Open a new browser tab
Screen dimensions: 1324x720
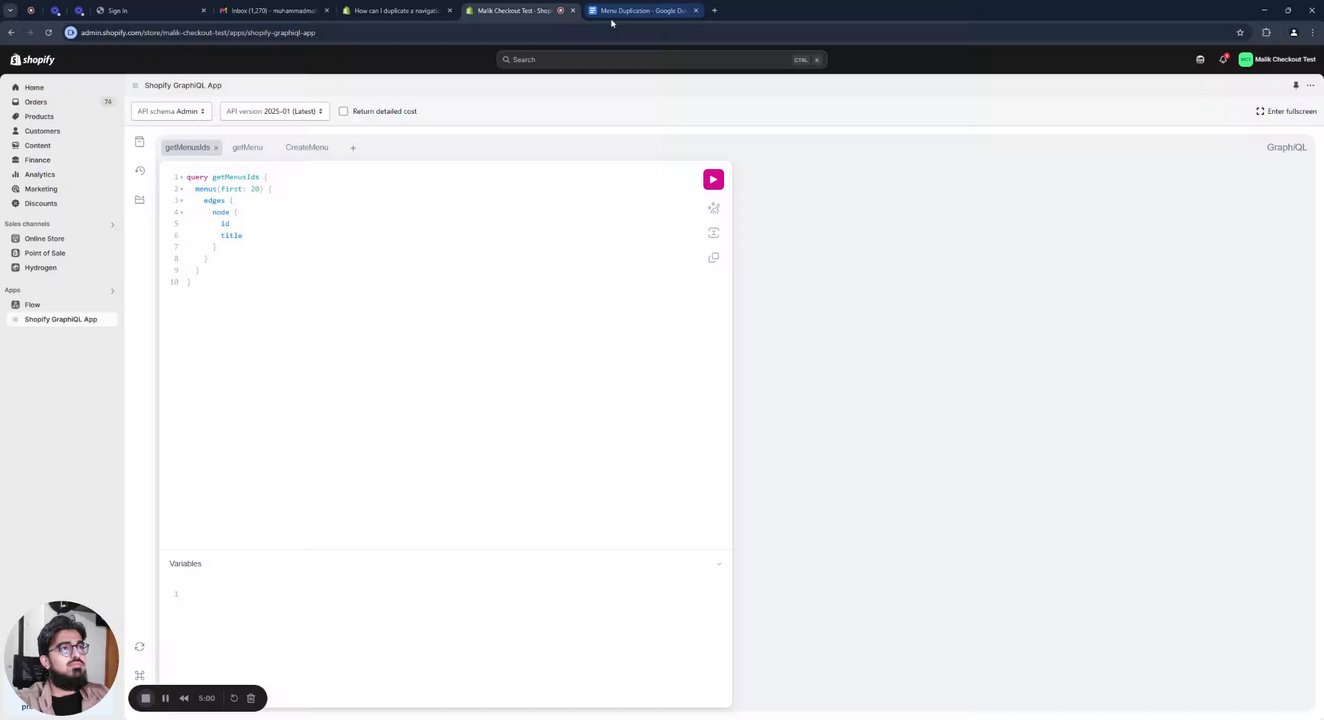click(714, 10)
